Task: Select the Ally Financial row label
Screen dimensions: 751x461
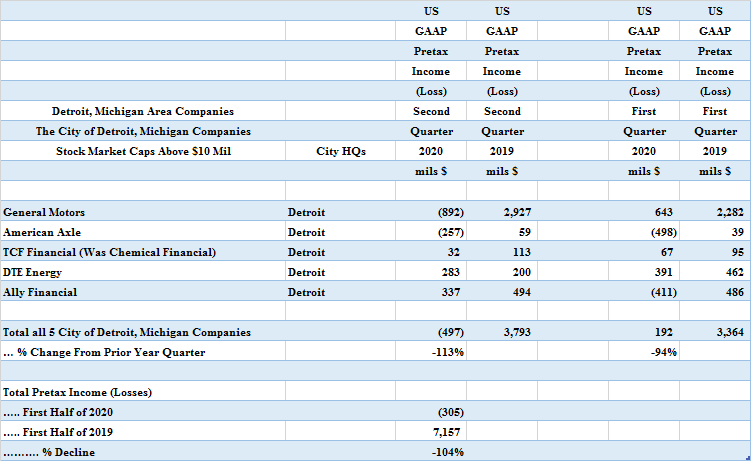Action: click(40, 292)
